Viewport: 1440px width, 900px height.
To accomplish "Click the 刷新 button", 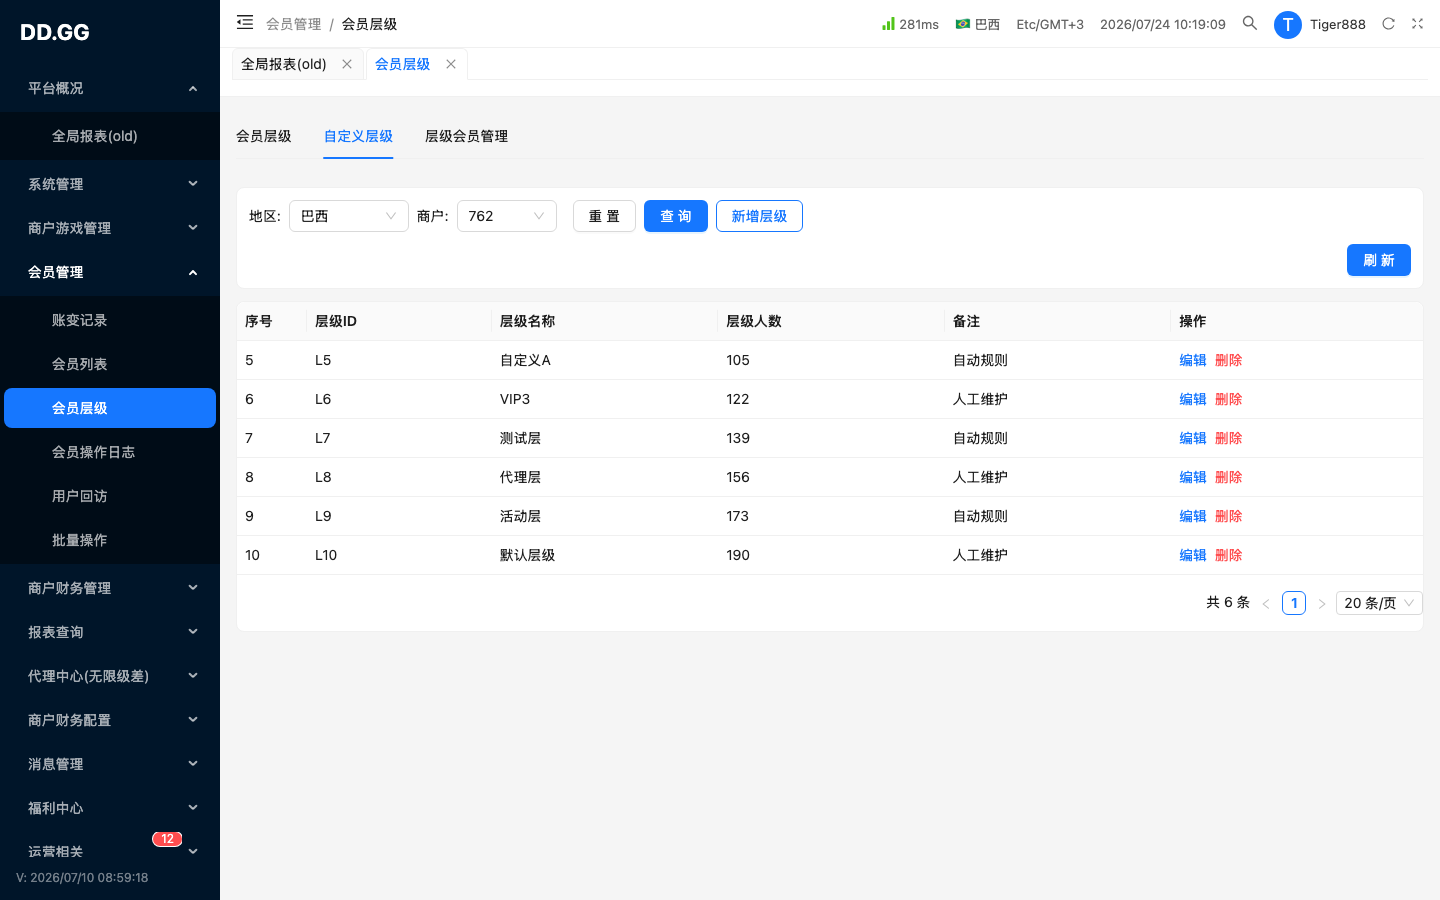I will click(x=1379, y=260).
